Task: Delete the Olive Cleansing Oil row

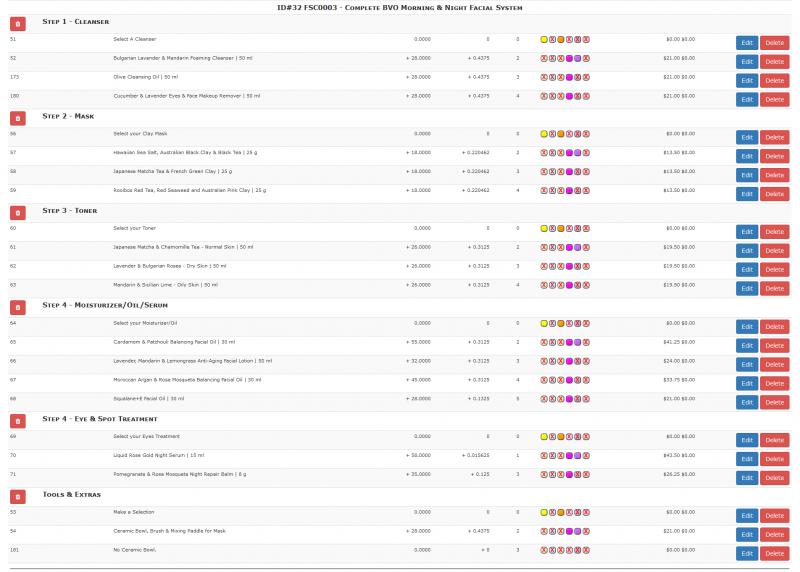Action: (774, 81)
